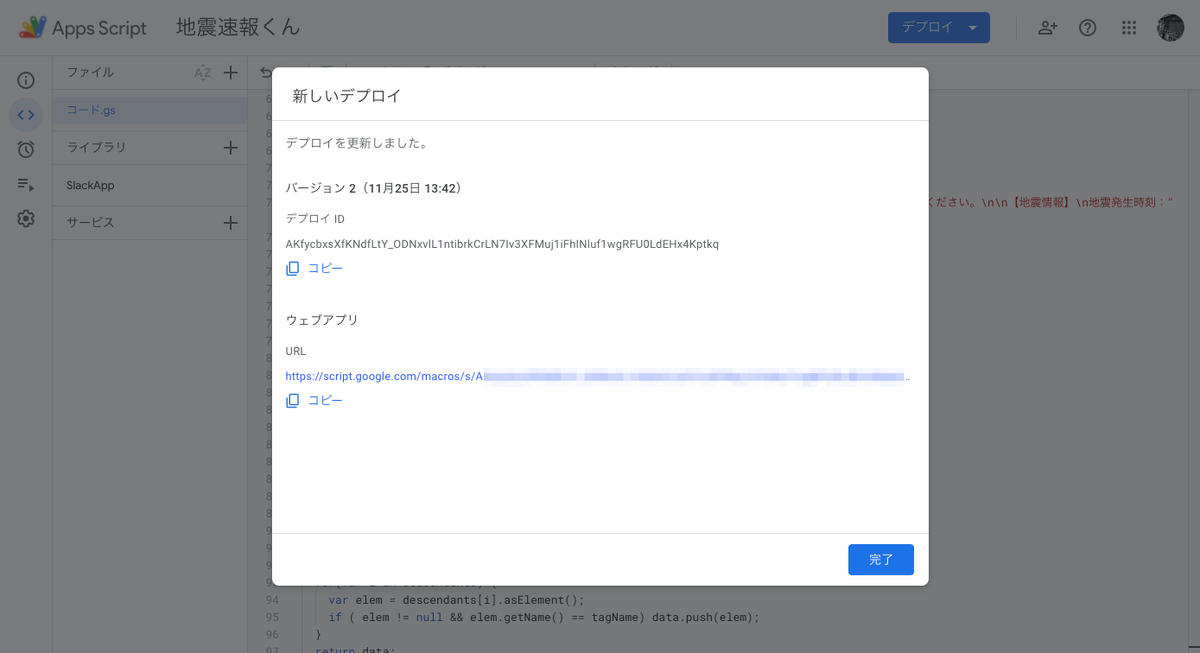Open the Overview info icon in sidebar
Image resolution: width=1200 pixels, height=653 pixels.
tap(26, 80)
